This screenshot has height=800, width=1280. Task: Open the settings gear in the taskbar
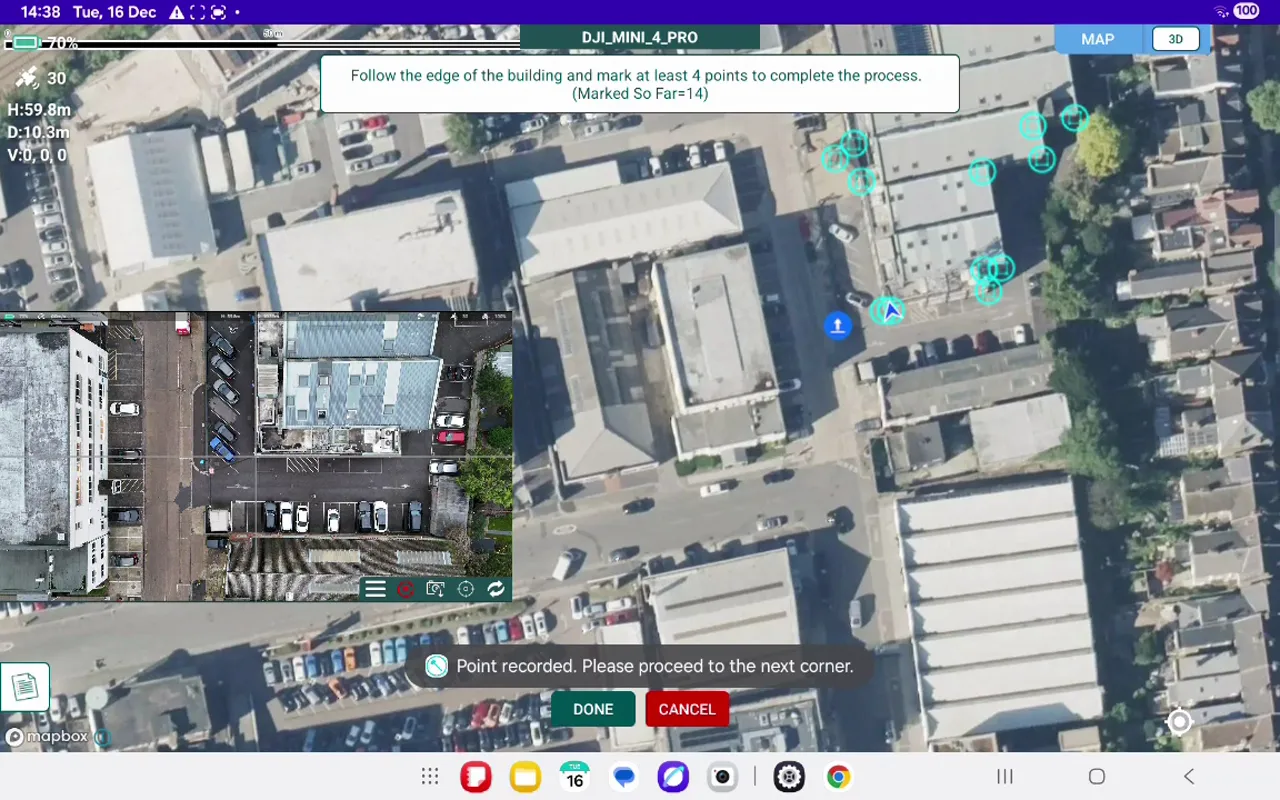(x=788, y=776)
